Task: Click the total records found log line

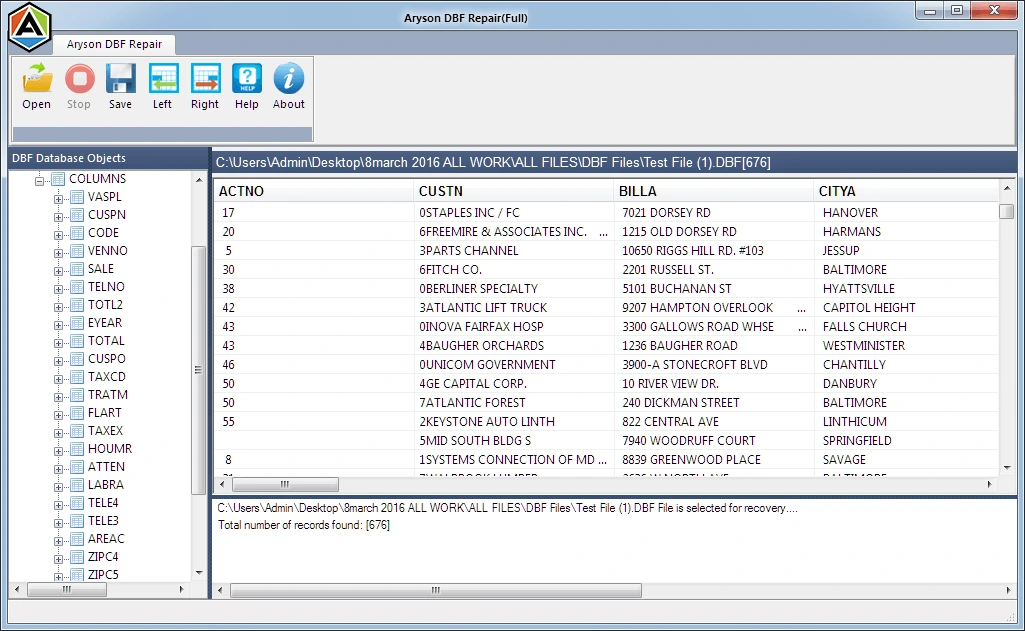Action: point(303,525)
